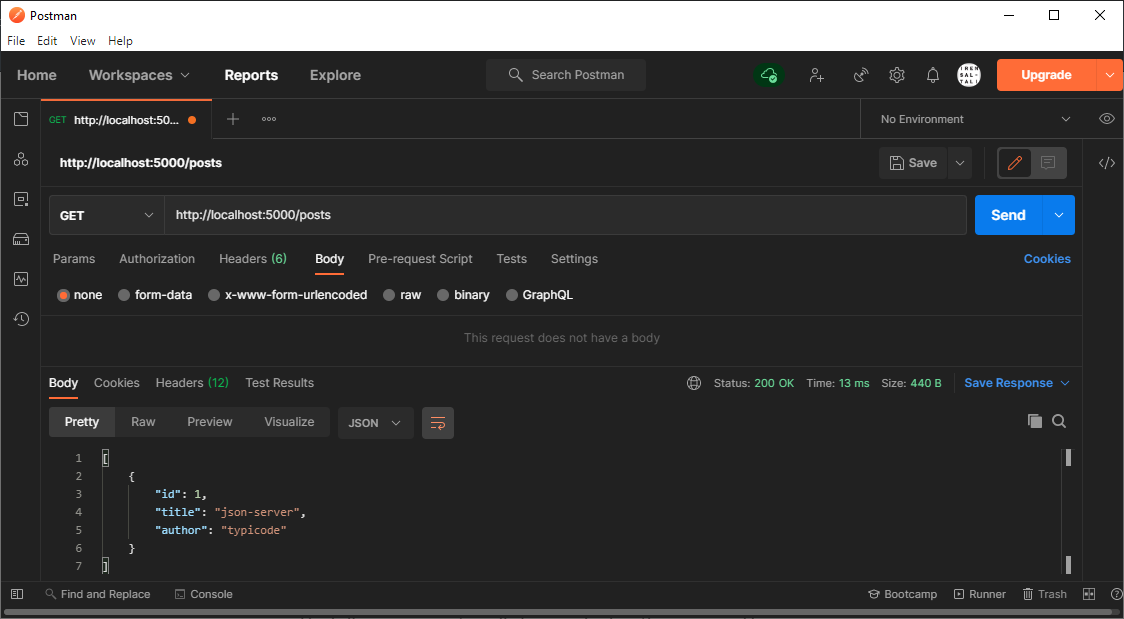Image resolution: width=1124 pixels, height=619 pixels.
Task: Open the JSON response format dropdown
Action: [x=375, y=422]
